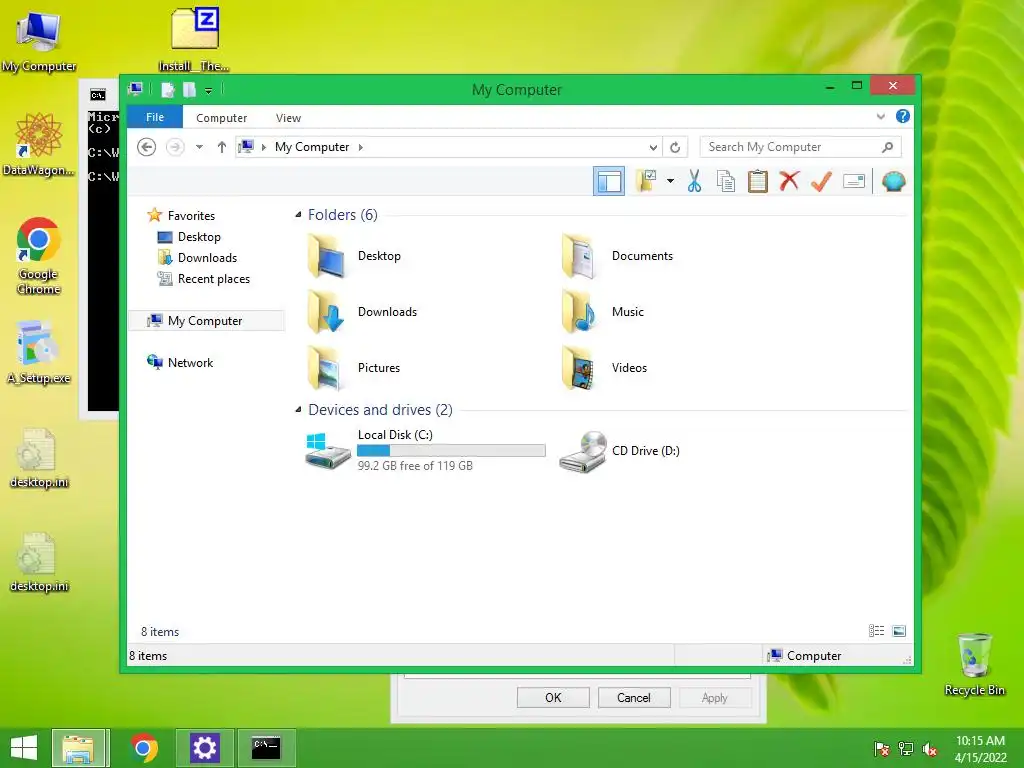Screen dimensions: 1024x768
Task: Select My Computer in navigation pane
Action: pos(207,321)
